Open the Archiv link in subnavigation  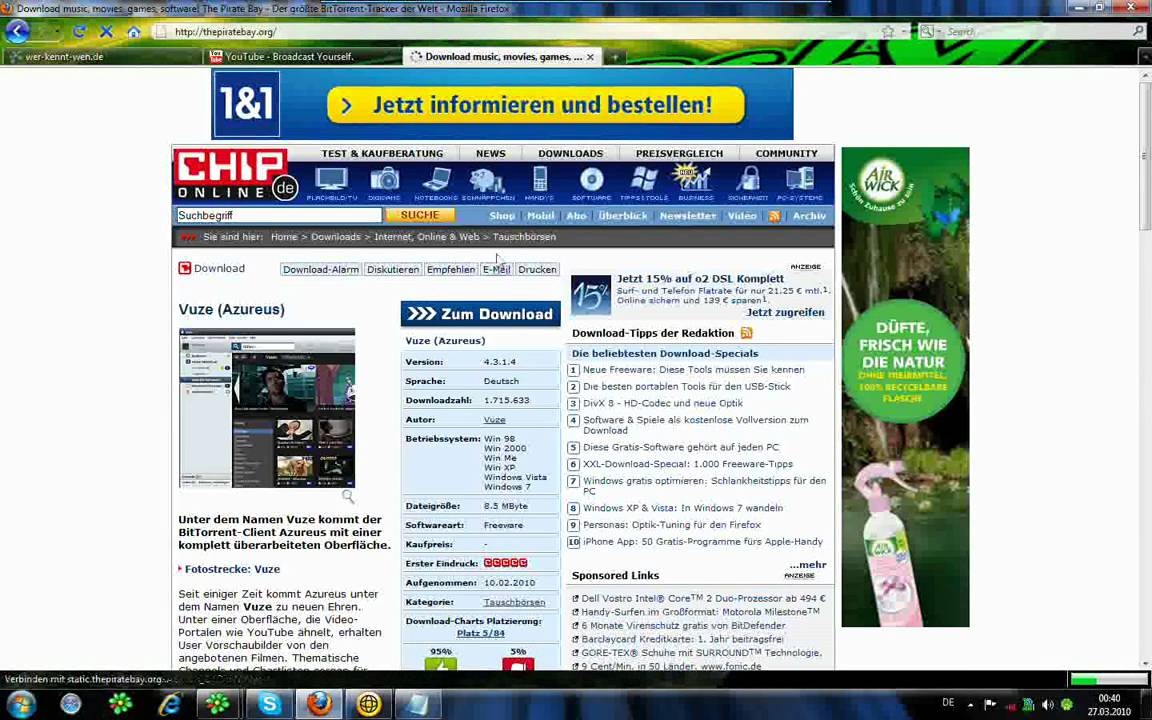pyautogui.click(x=809, y=216)
